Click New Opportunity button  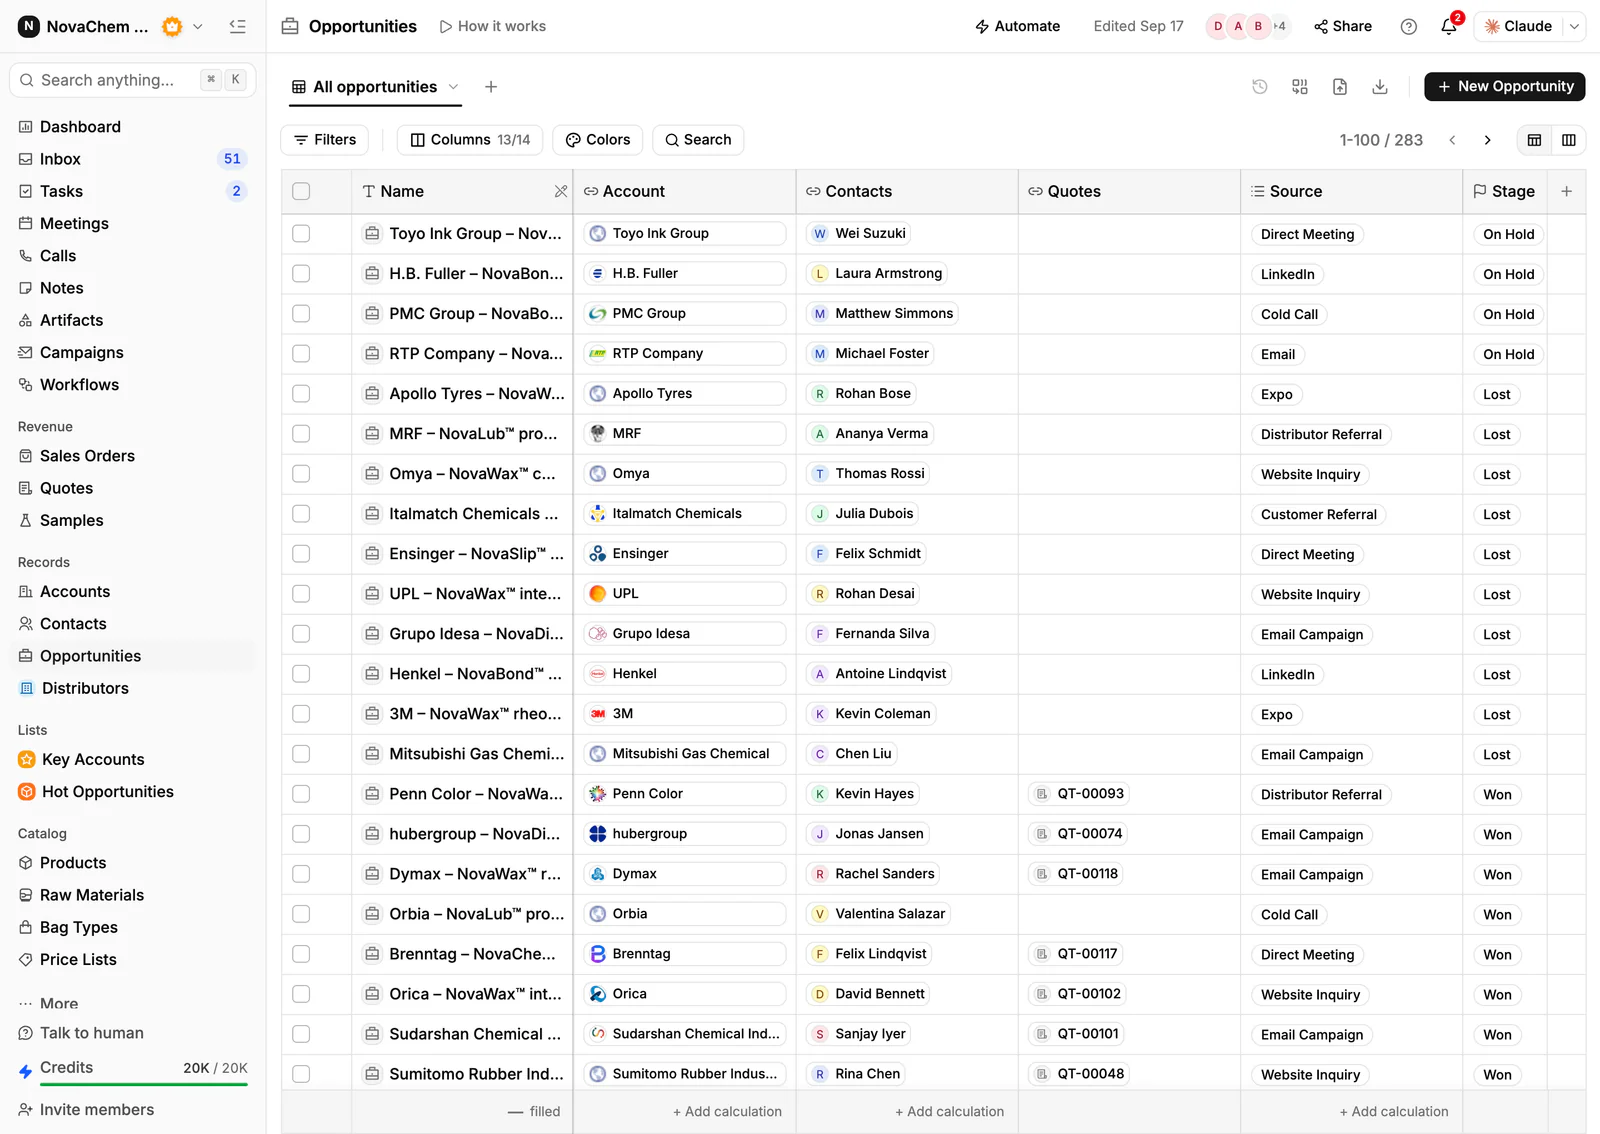tap(1505, 87)
